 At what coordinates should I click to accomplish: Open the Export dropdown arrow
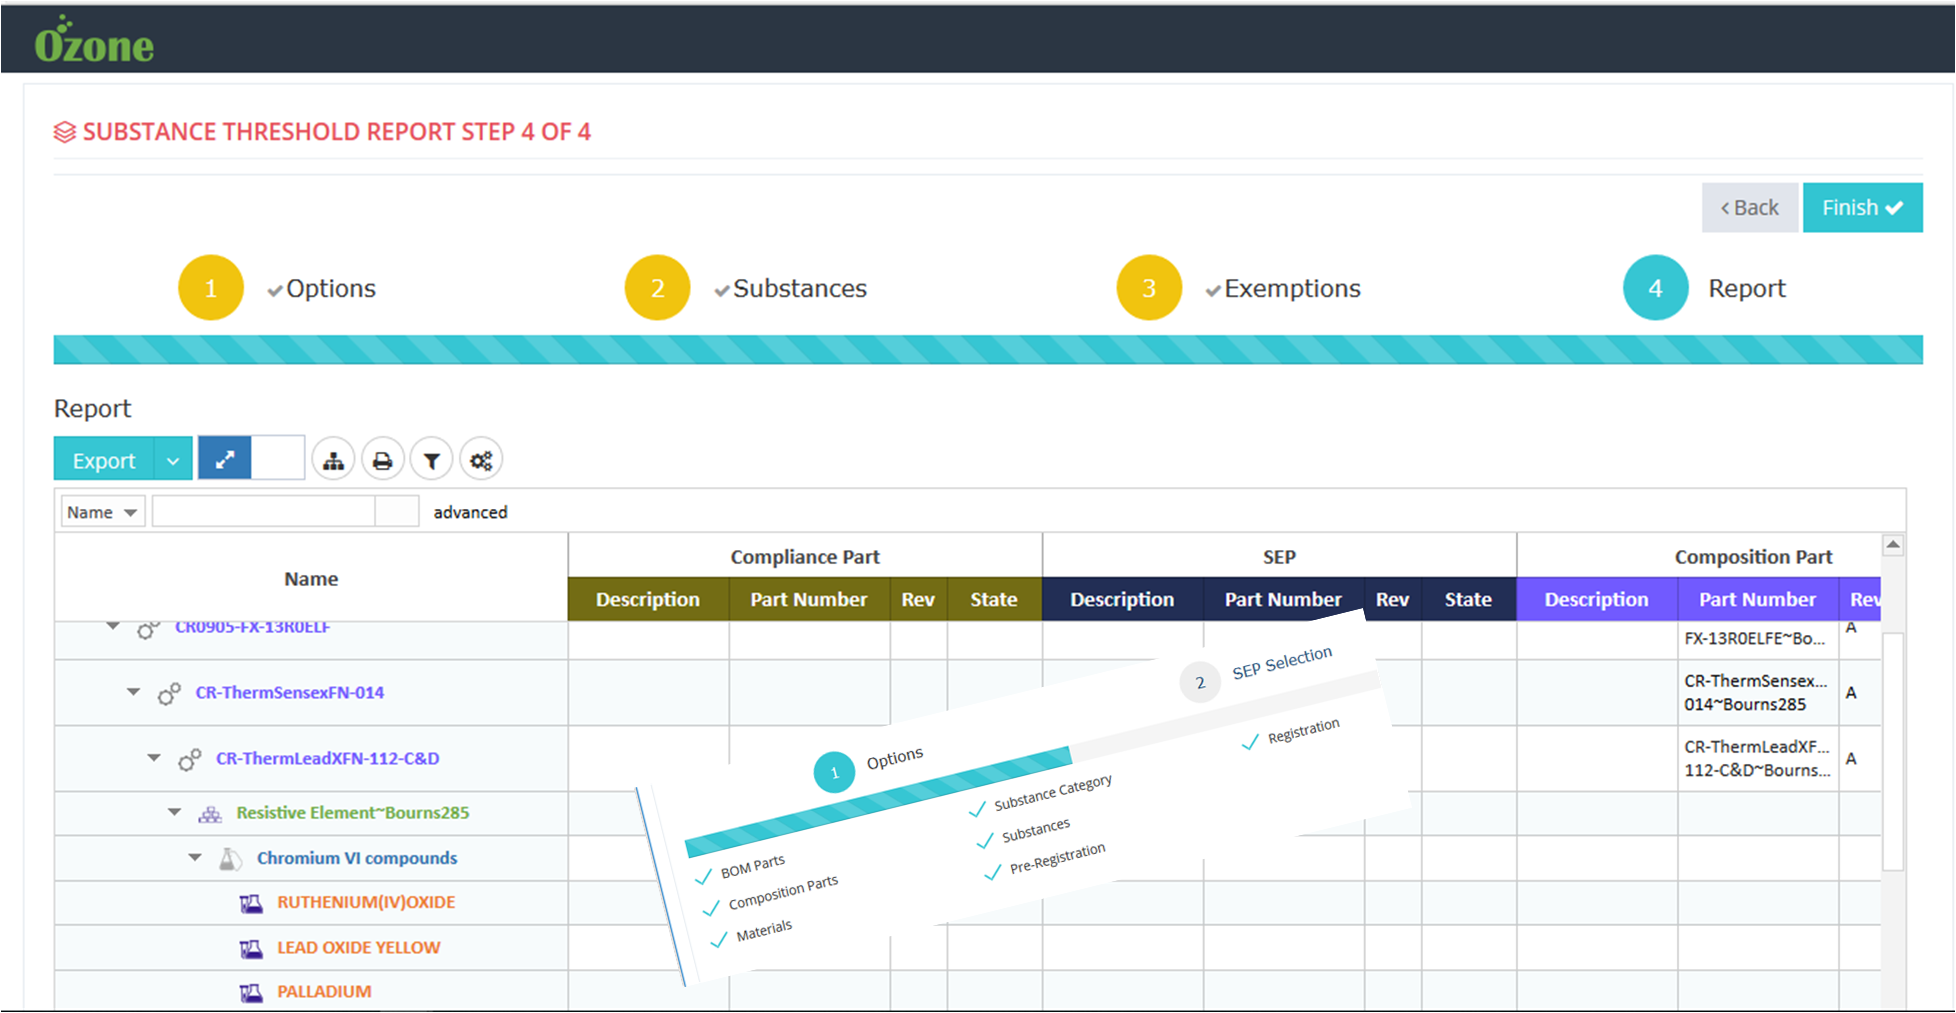point(173,461)
